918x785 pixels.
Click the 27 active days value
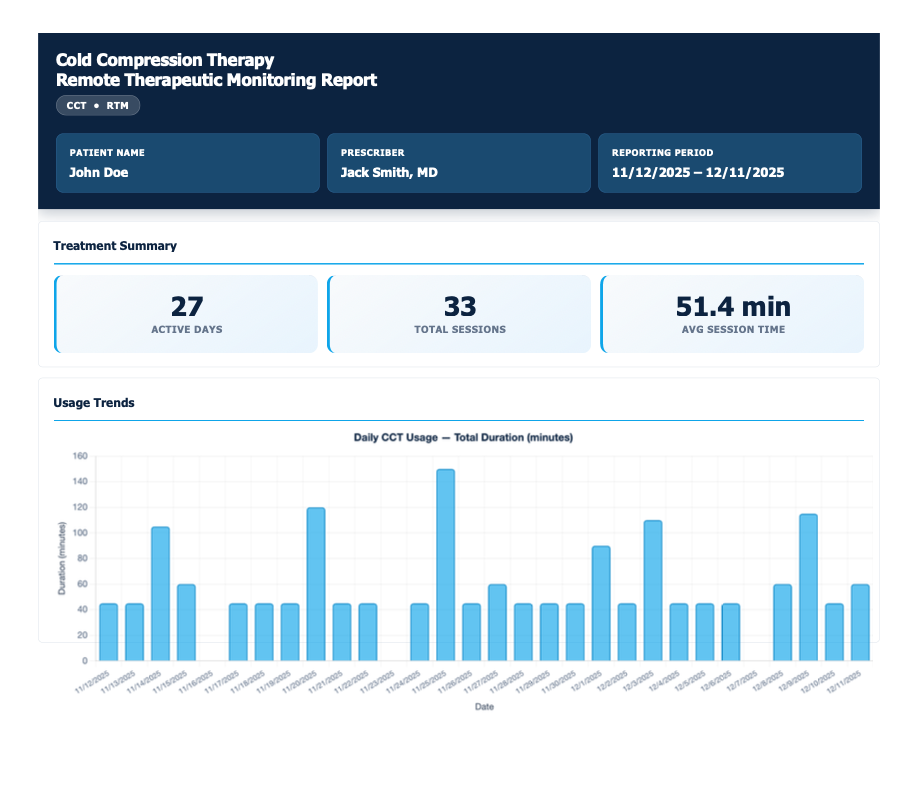point(187,306)
